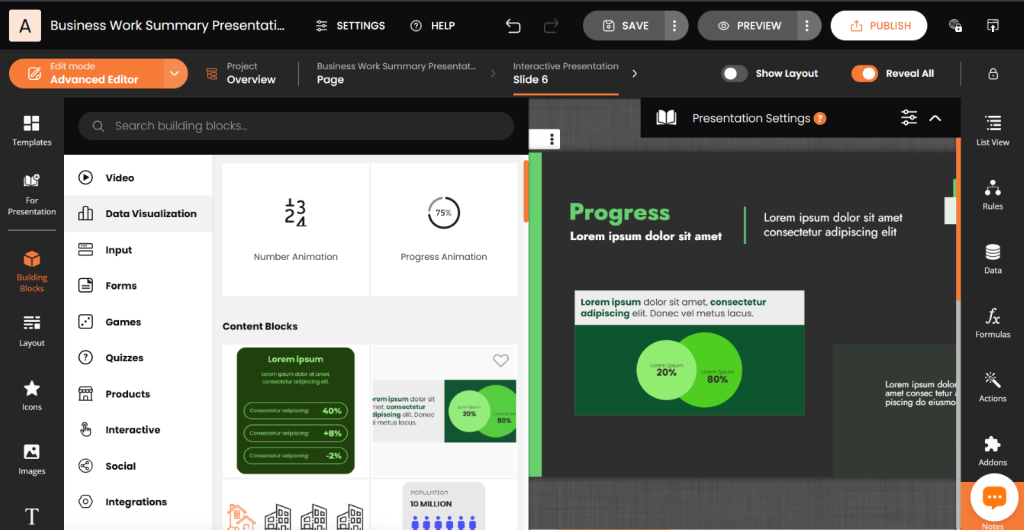Open the chat support bubble

coord(994,497)
